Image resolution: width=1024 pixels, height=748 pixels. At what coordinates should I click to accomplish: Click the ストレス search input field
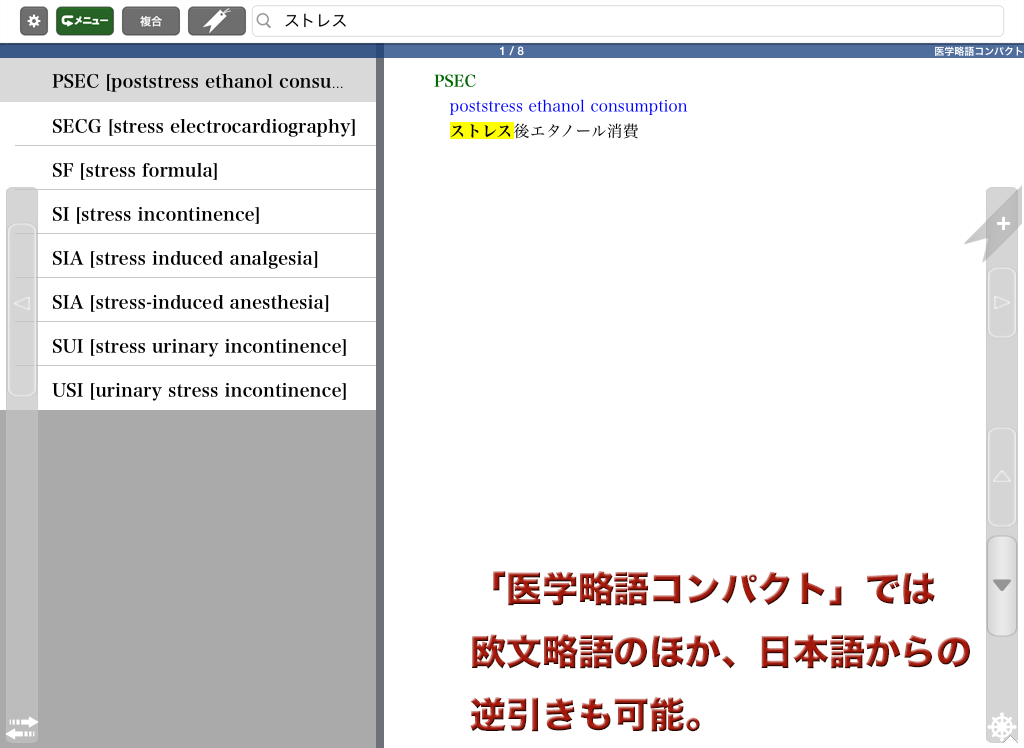(640, 21)
